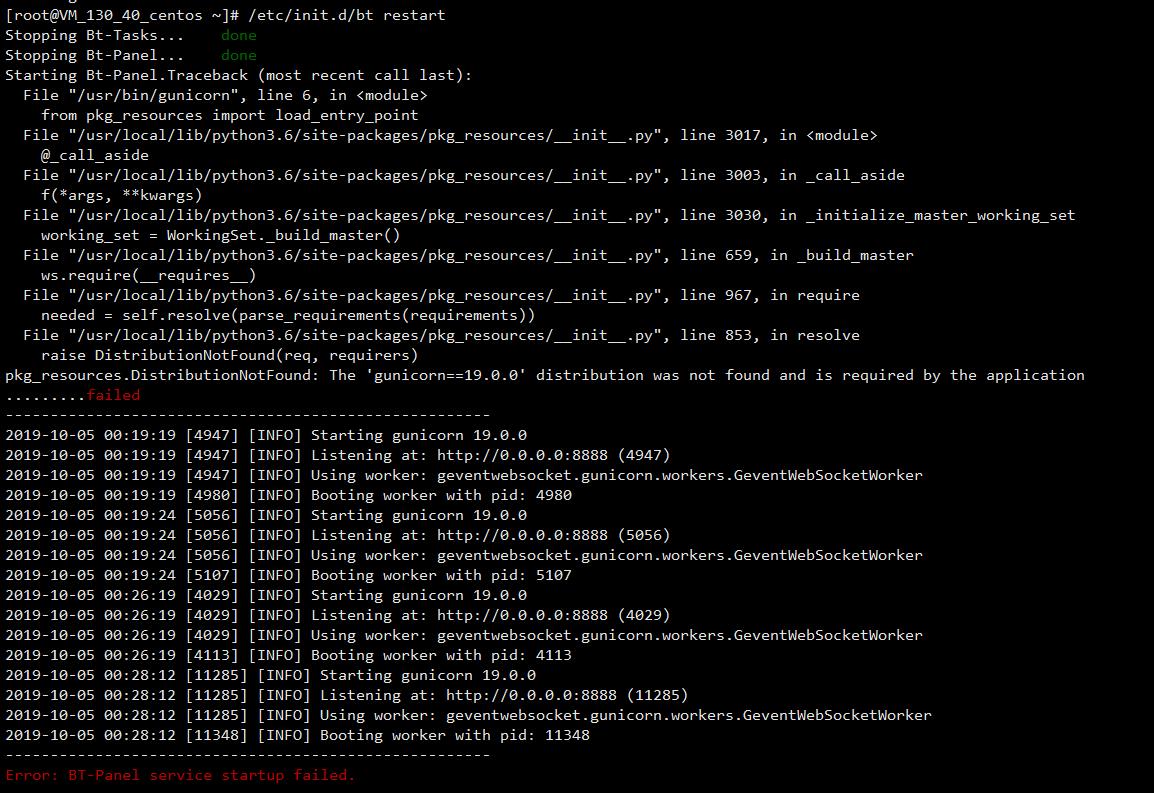Click the http://0.0.0.0:8888 (4947) listening address
Screen dimensions: 1154x793
coord(553,455)
